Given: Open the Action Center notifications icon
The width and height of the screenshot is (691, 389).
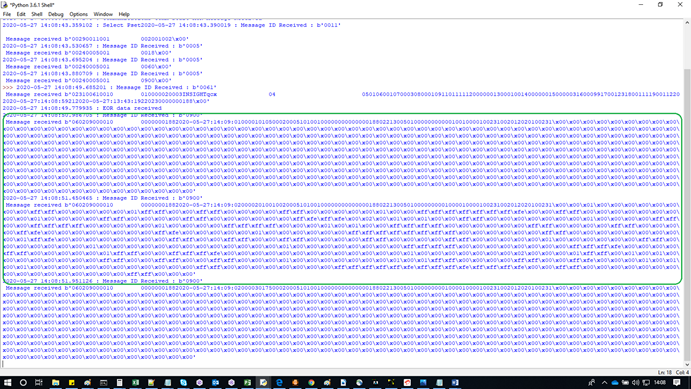Looking at the screenshot, I should (677, 382).
